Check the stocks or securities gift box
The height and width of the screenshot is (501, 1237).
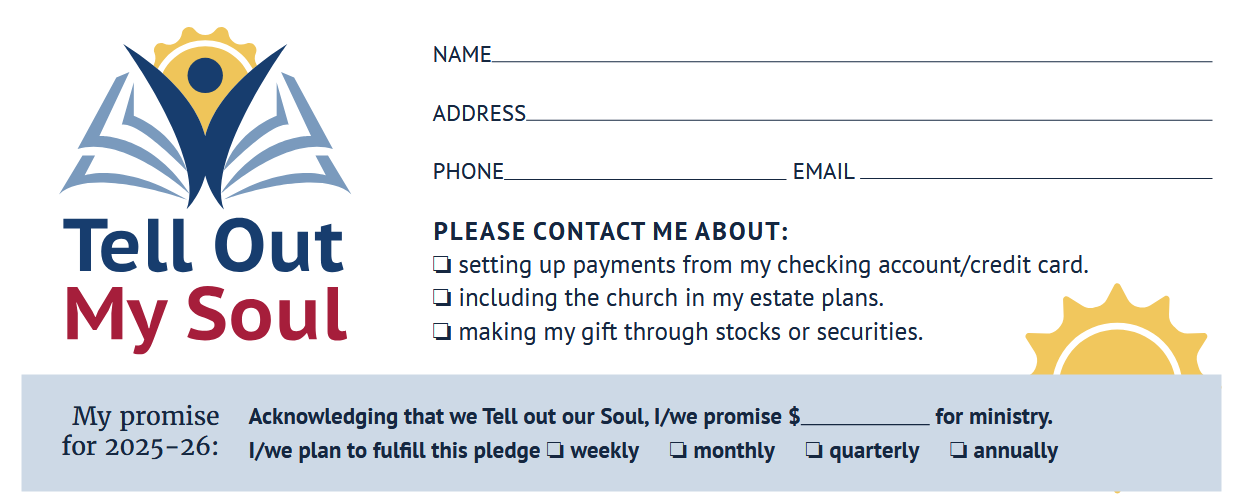pos(442,332)
